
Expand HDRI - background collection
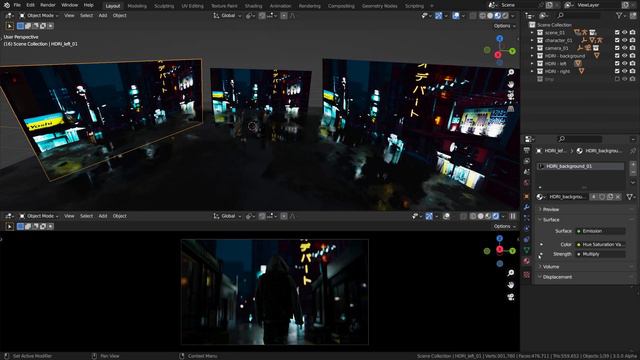point(532,56)
